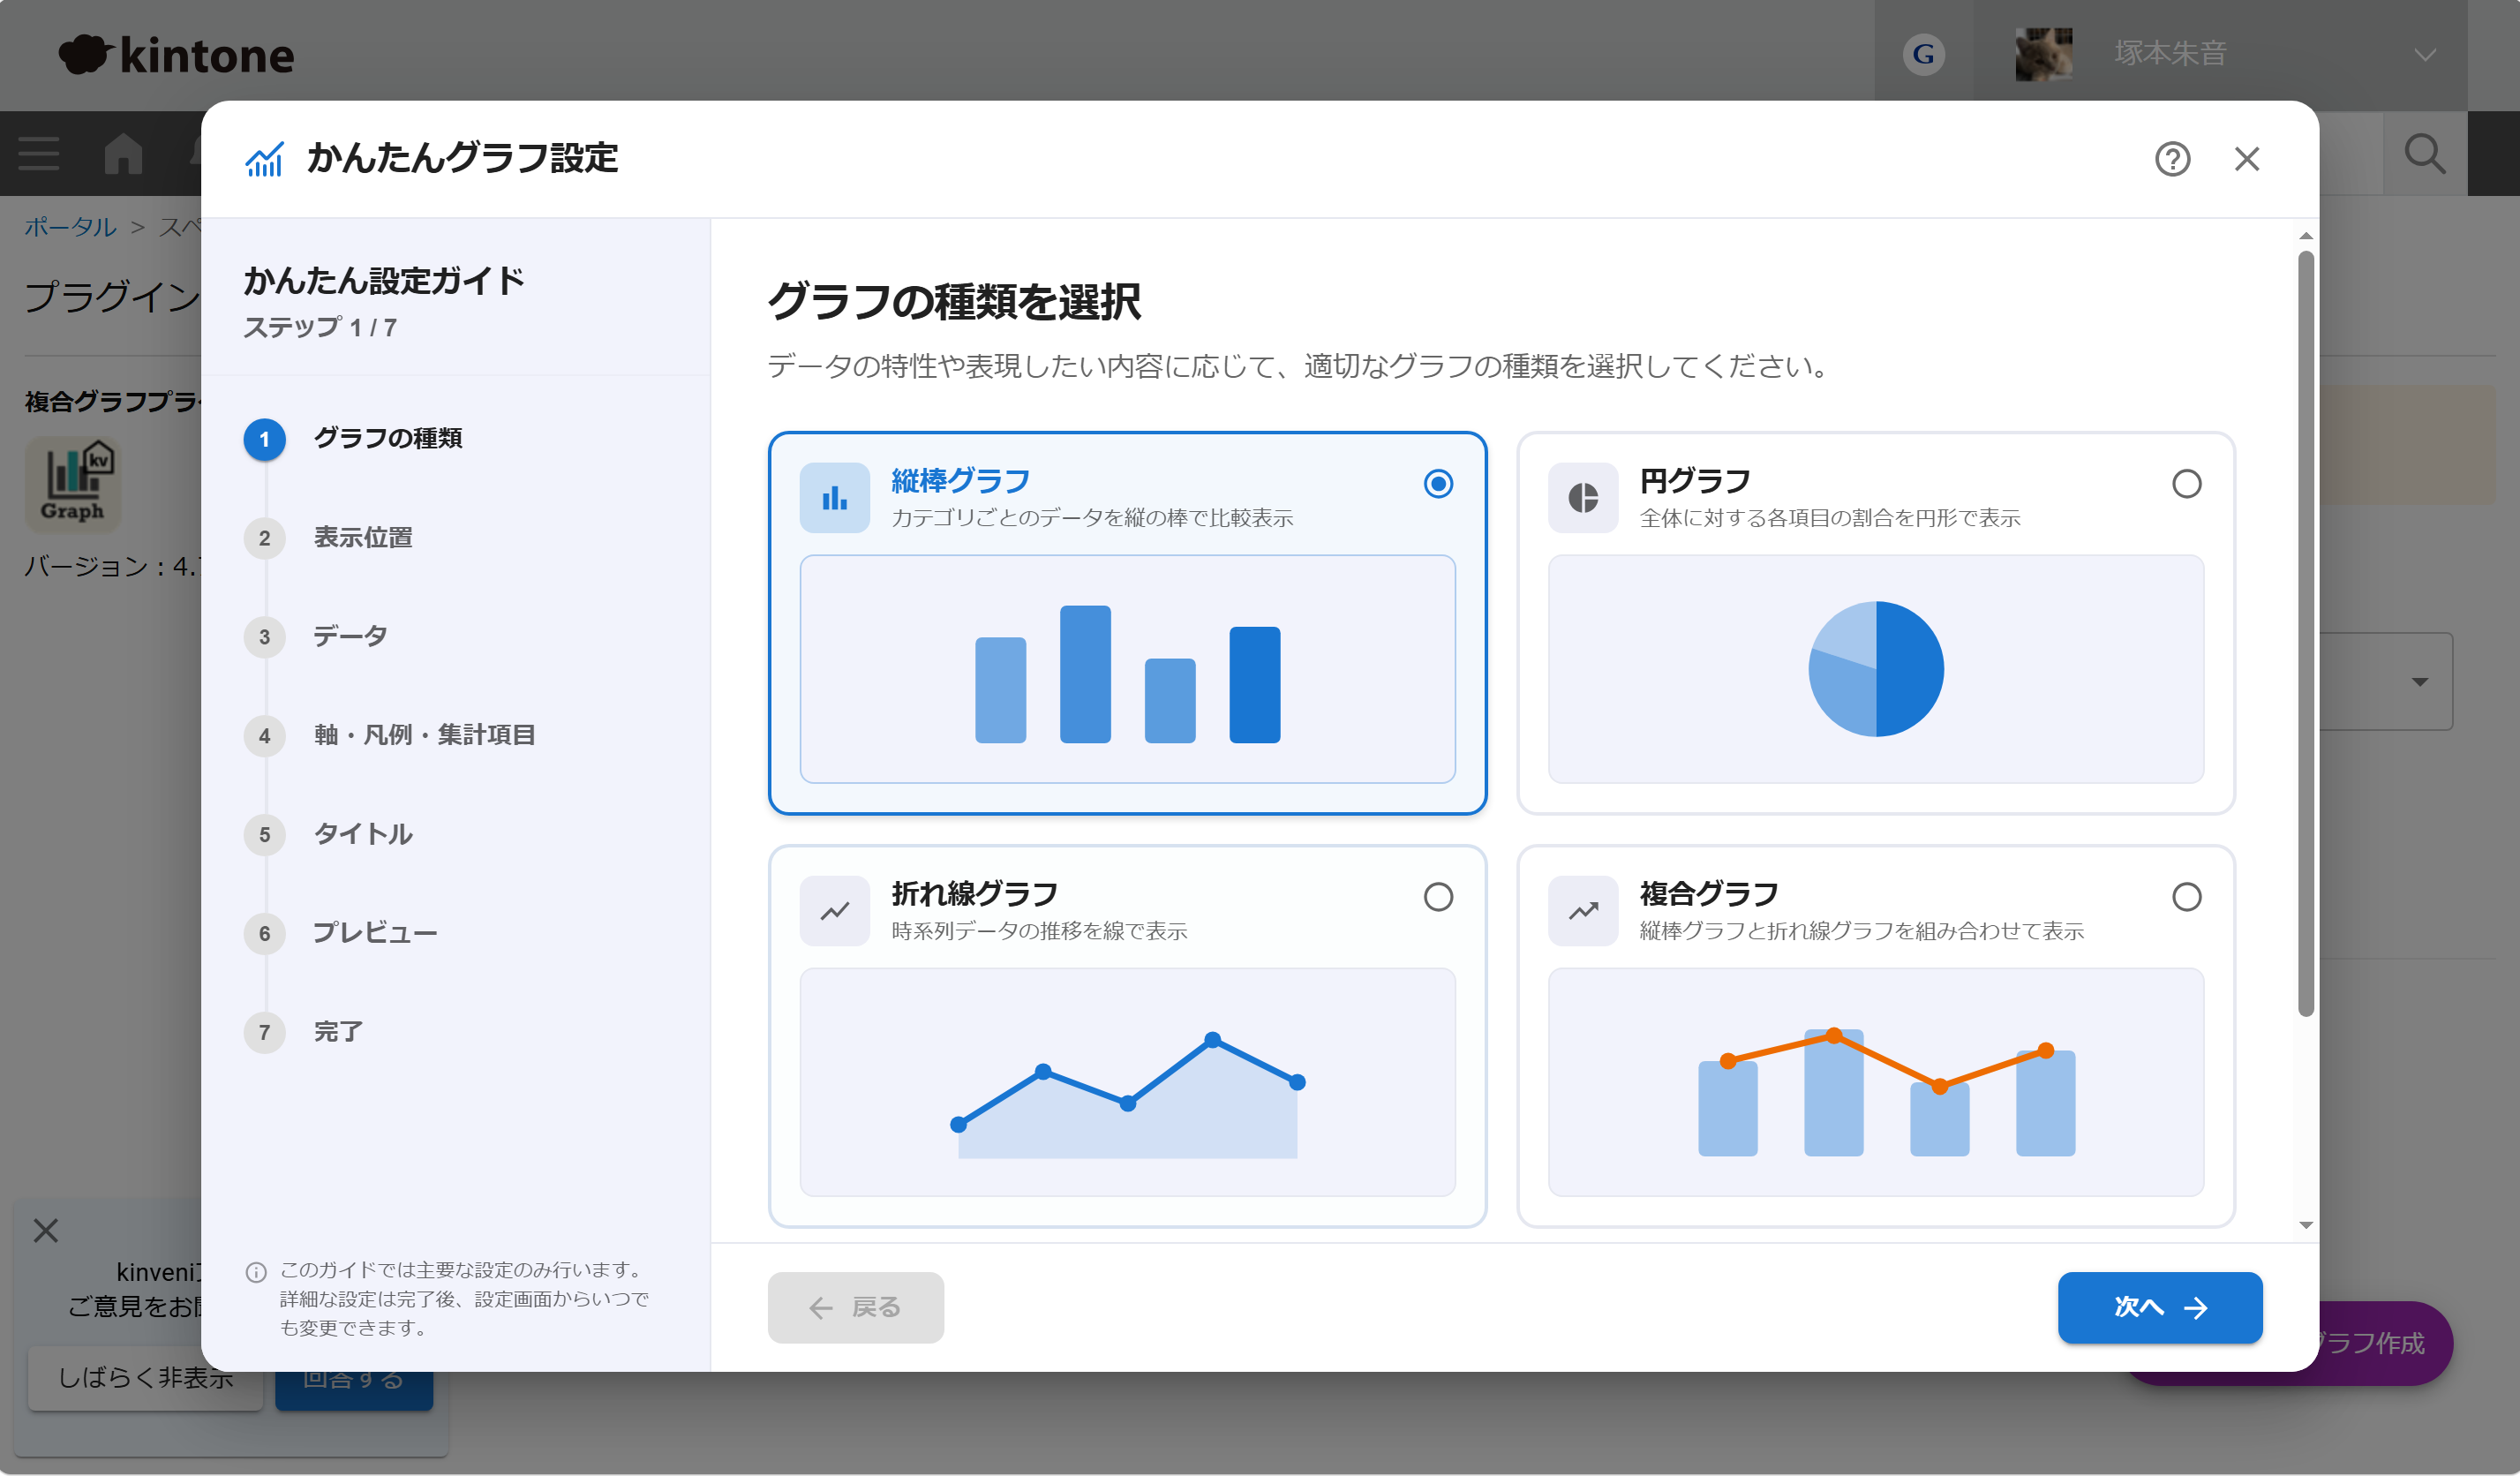The width and height of the screenshot is (2520, 1476).
Task: Open the help question mark icon
Action: point(2172,159)
